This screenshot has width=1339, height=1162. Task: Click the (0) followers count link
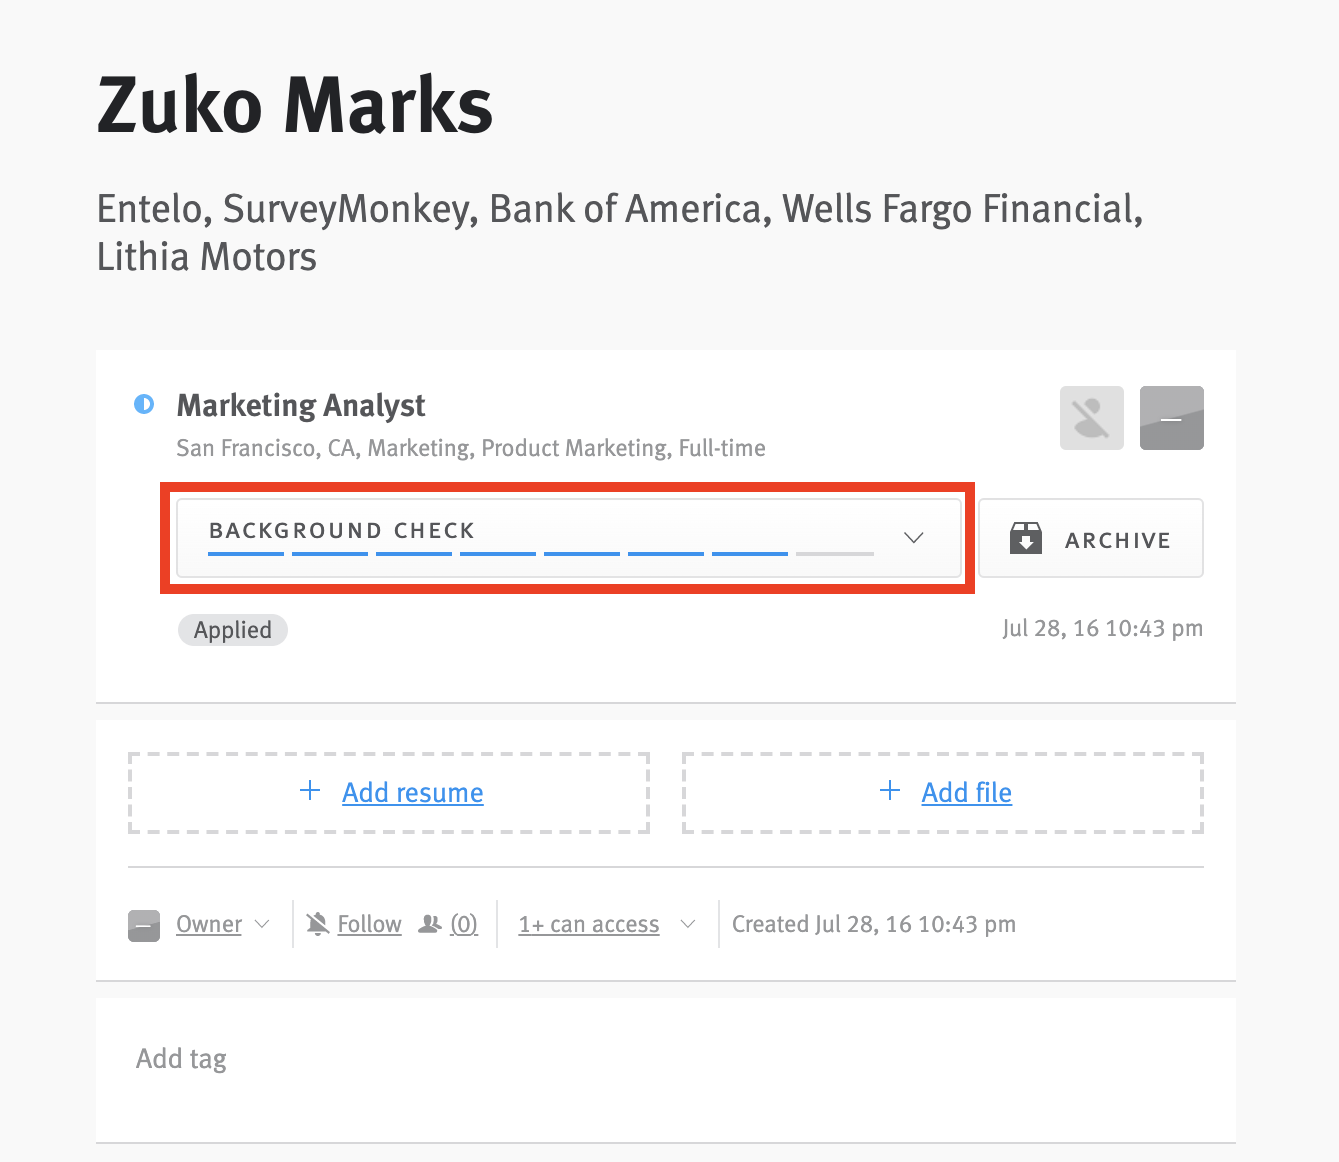[463, 924]
